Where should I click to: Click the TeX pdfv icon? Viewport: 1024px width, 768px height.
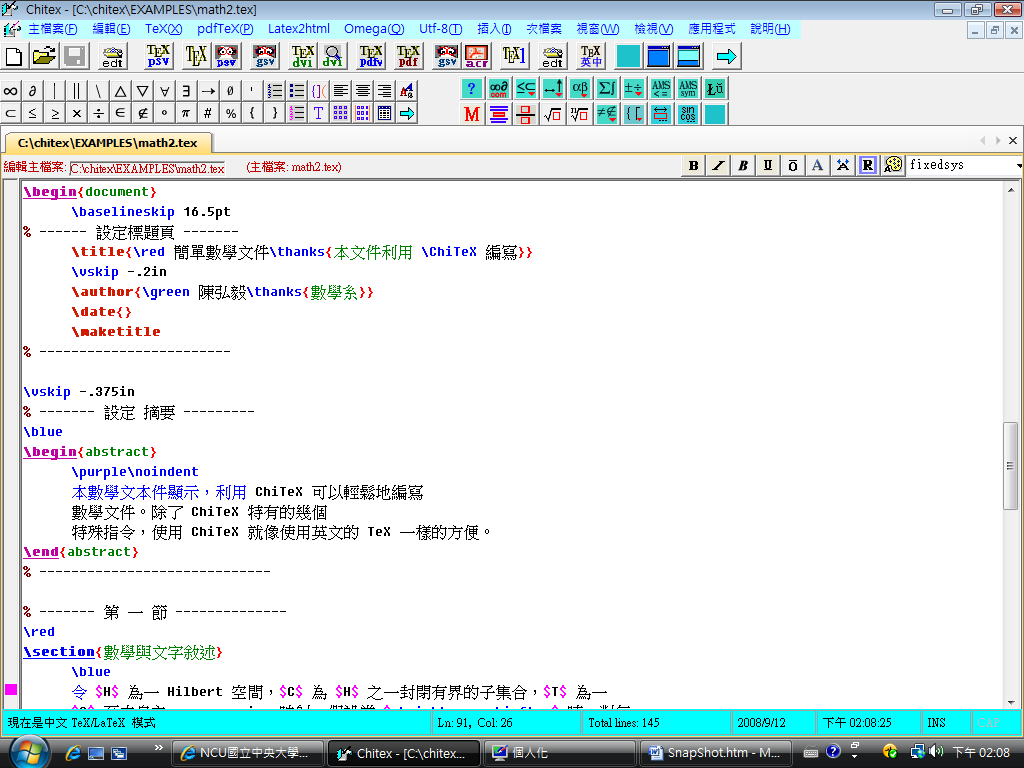click(371, 56)
